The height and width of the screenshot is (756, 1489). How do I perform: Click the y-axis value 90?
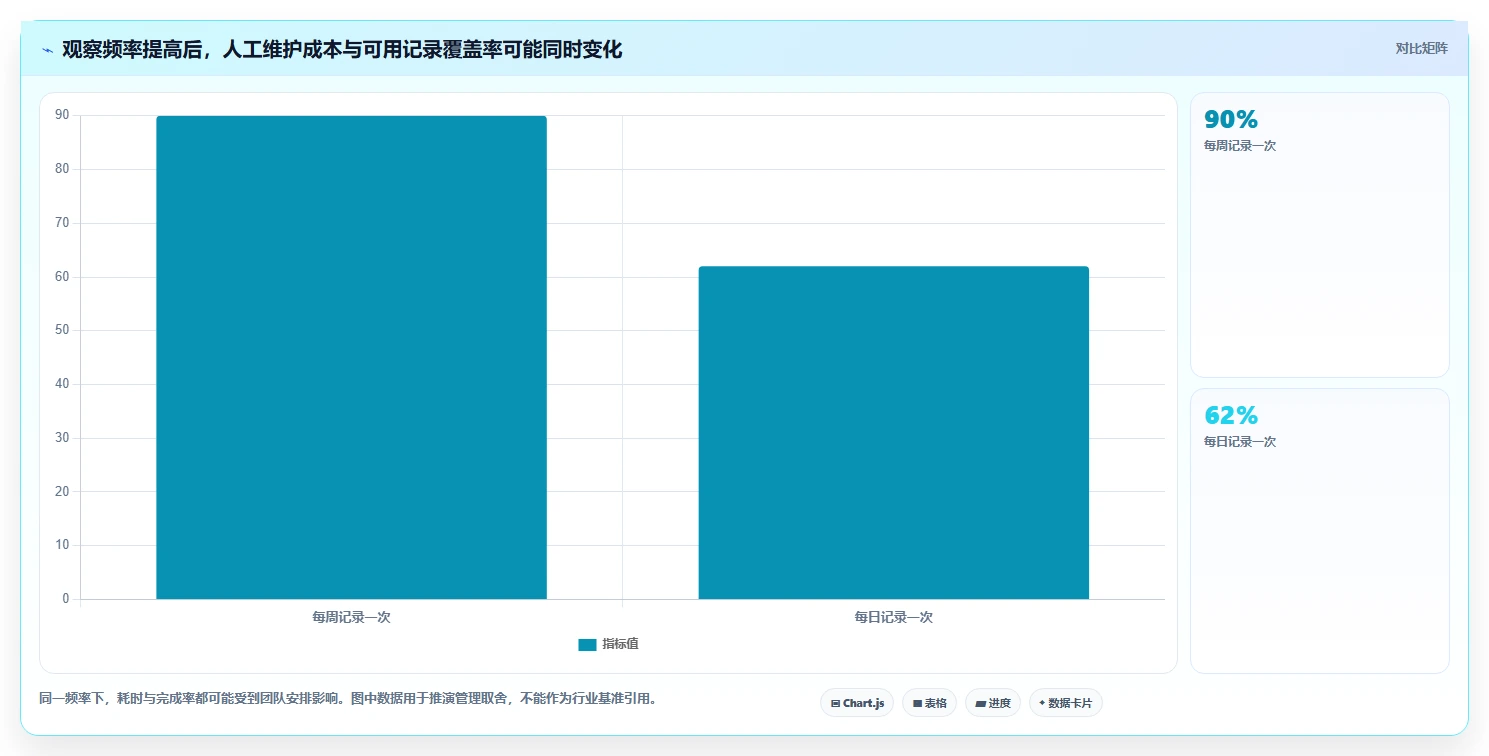[62, 115]
